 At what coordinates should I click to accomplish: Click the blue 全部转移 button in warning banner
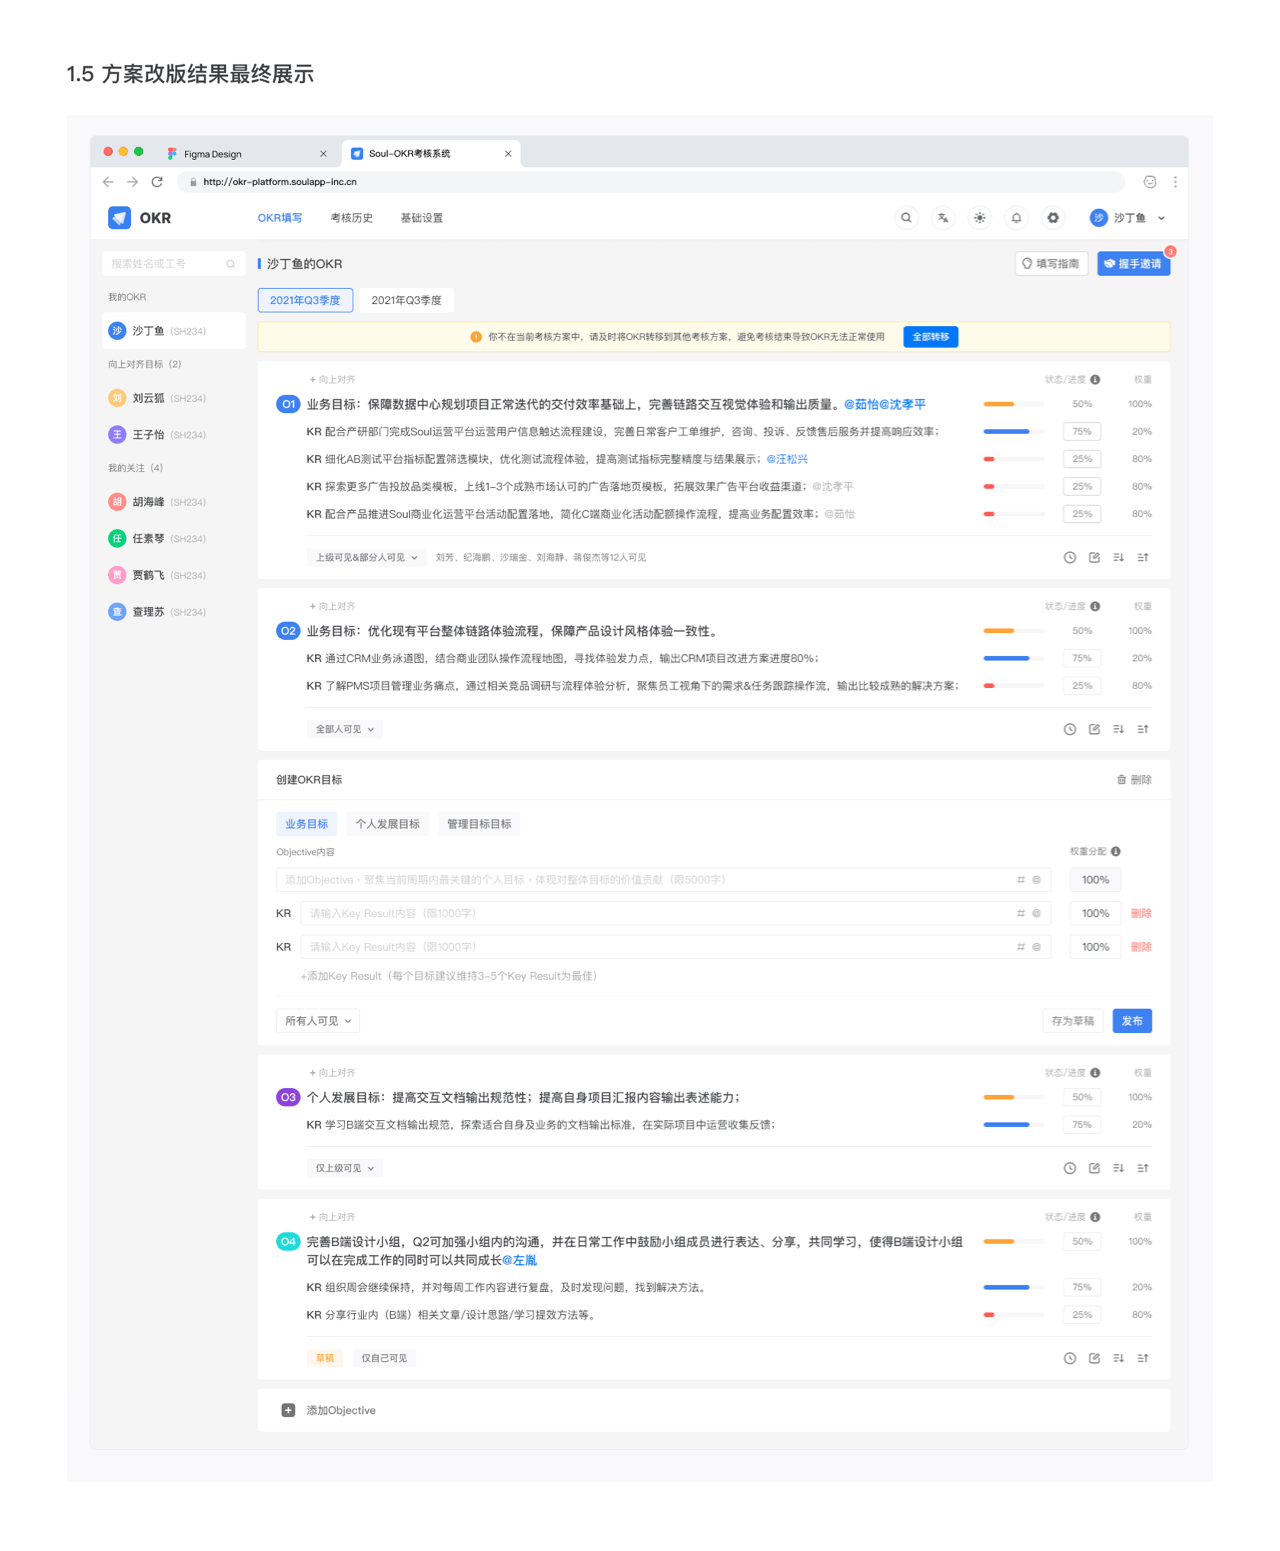(930, 337)
